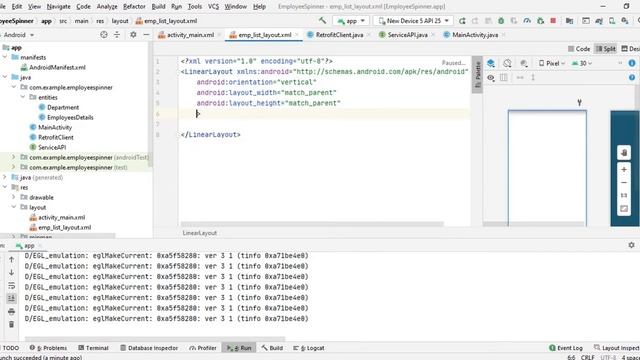
Task: Open the New Device 5 API 25 device dropdown
Action: (413, 21)
